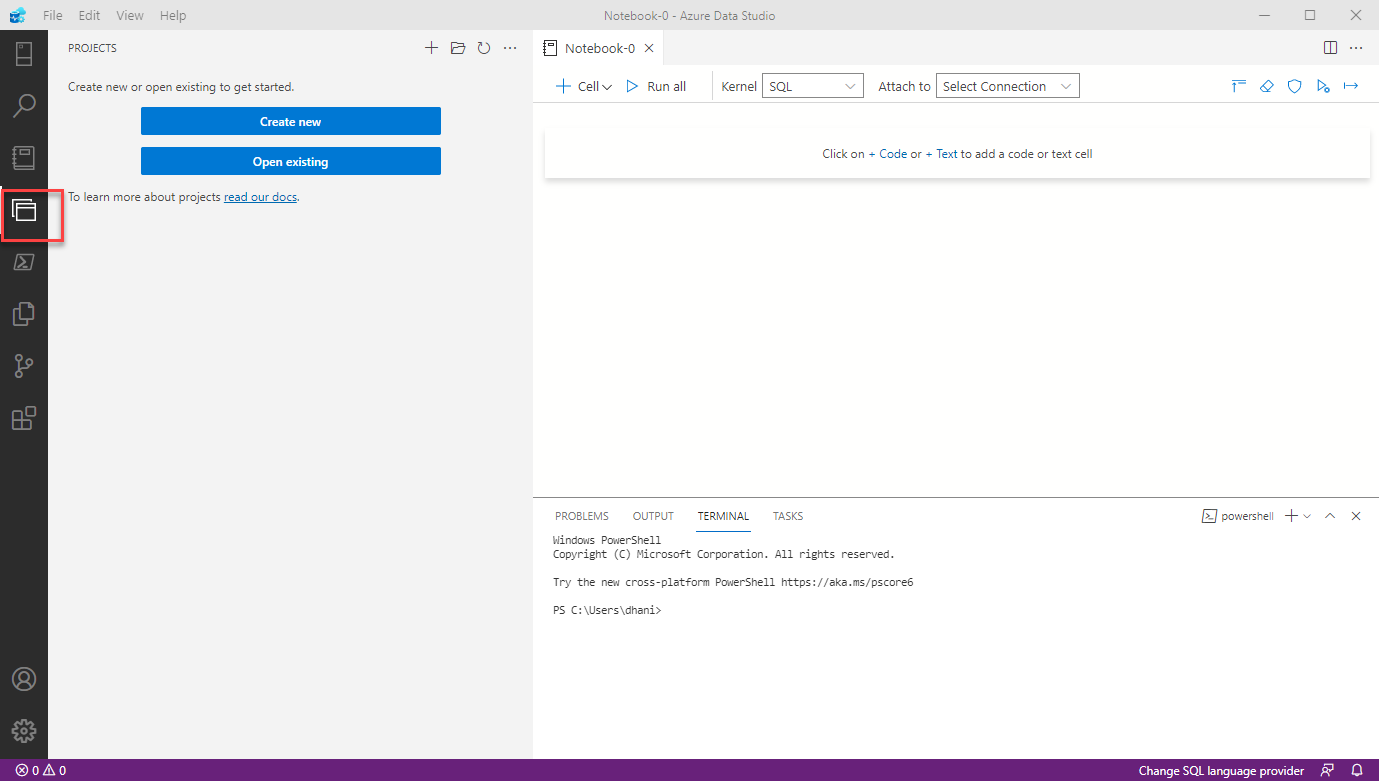Open the Kernel SQL dropdown
Image resolution: width=1379 pixels, height=781 pixels.
coord(813,86)
